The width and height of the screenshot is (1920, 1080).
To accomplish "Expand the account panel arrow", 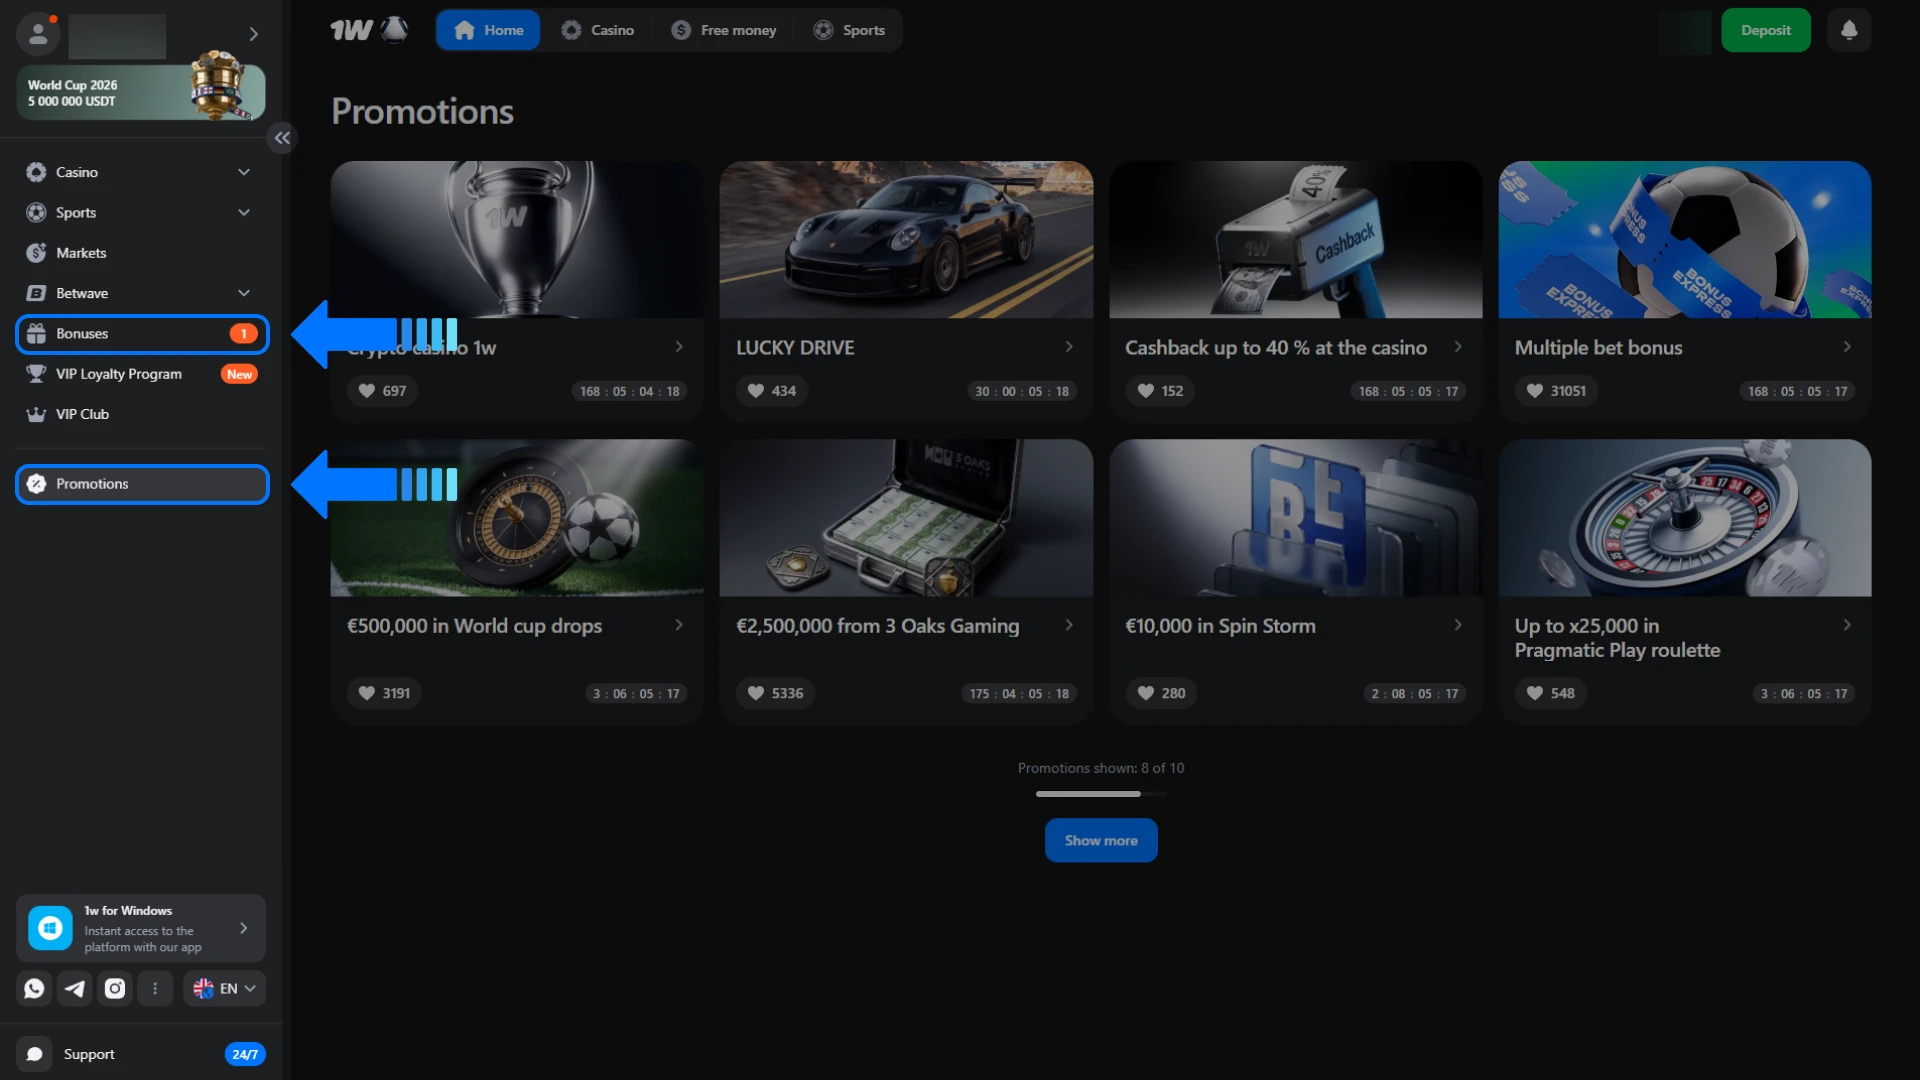I will pyautogui.click(x=254, y=34).
